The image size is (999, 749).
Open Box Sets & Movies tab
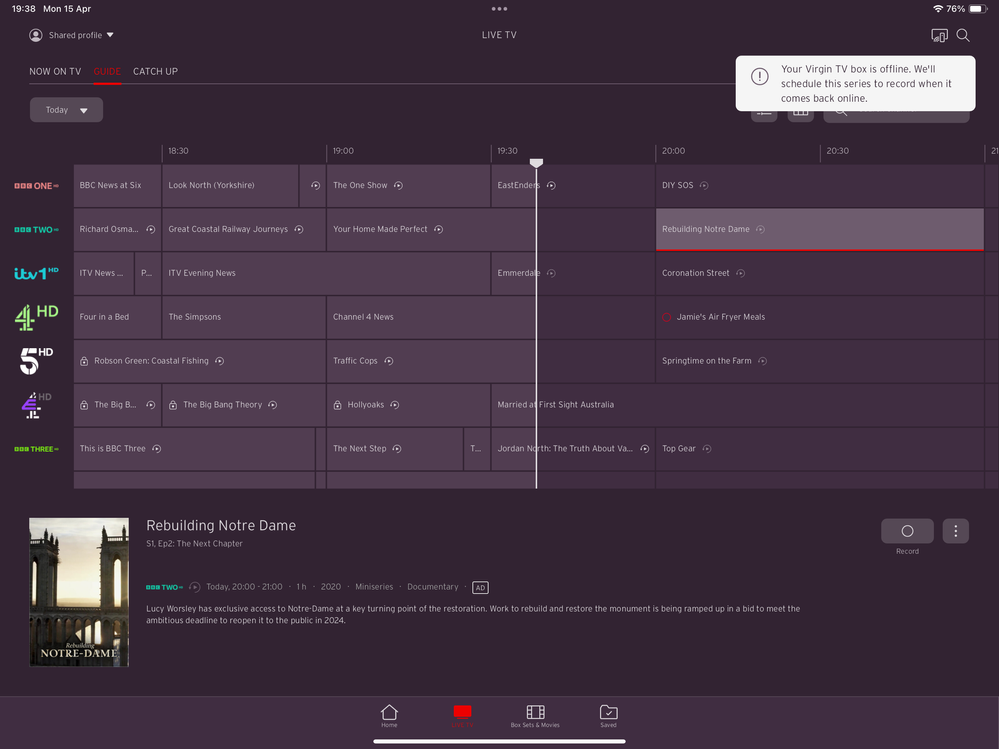tap(535, 716)
